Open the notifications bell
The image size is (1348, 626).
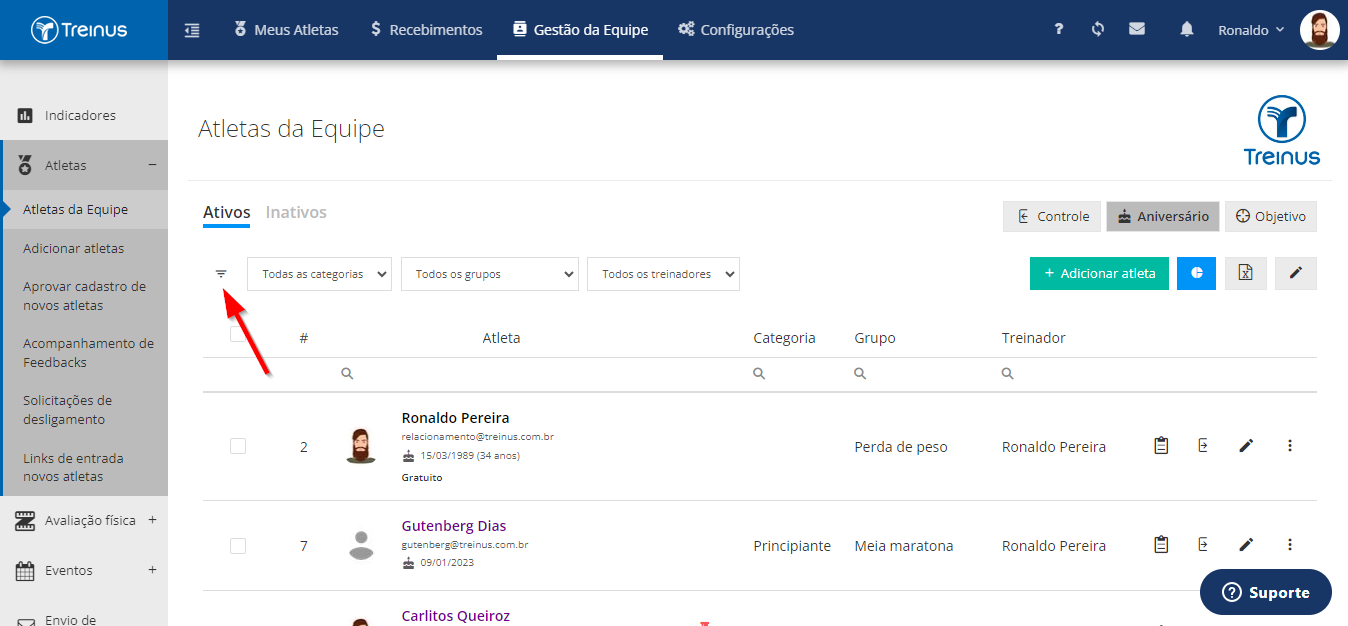[1187, 30]
